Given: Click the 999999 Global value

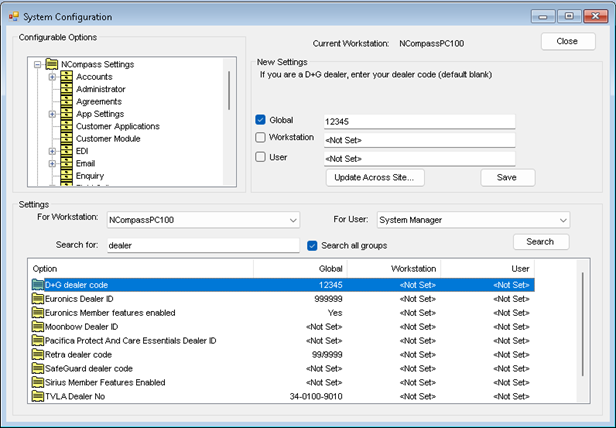Looking at the screenshot, I should pyautogui.click(x=328, y=299).
